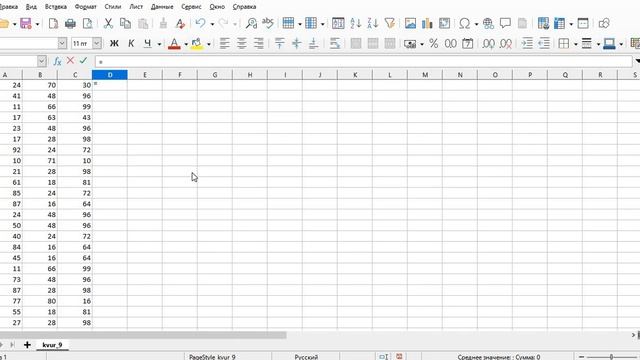Switch to the kvur_9 sheet tab
The image size is (640, 360).
(52, 345)
